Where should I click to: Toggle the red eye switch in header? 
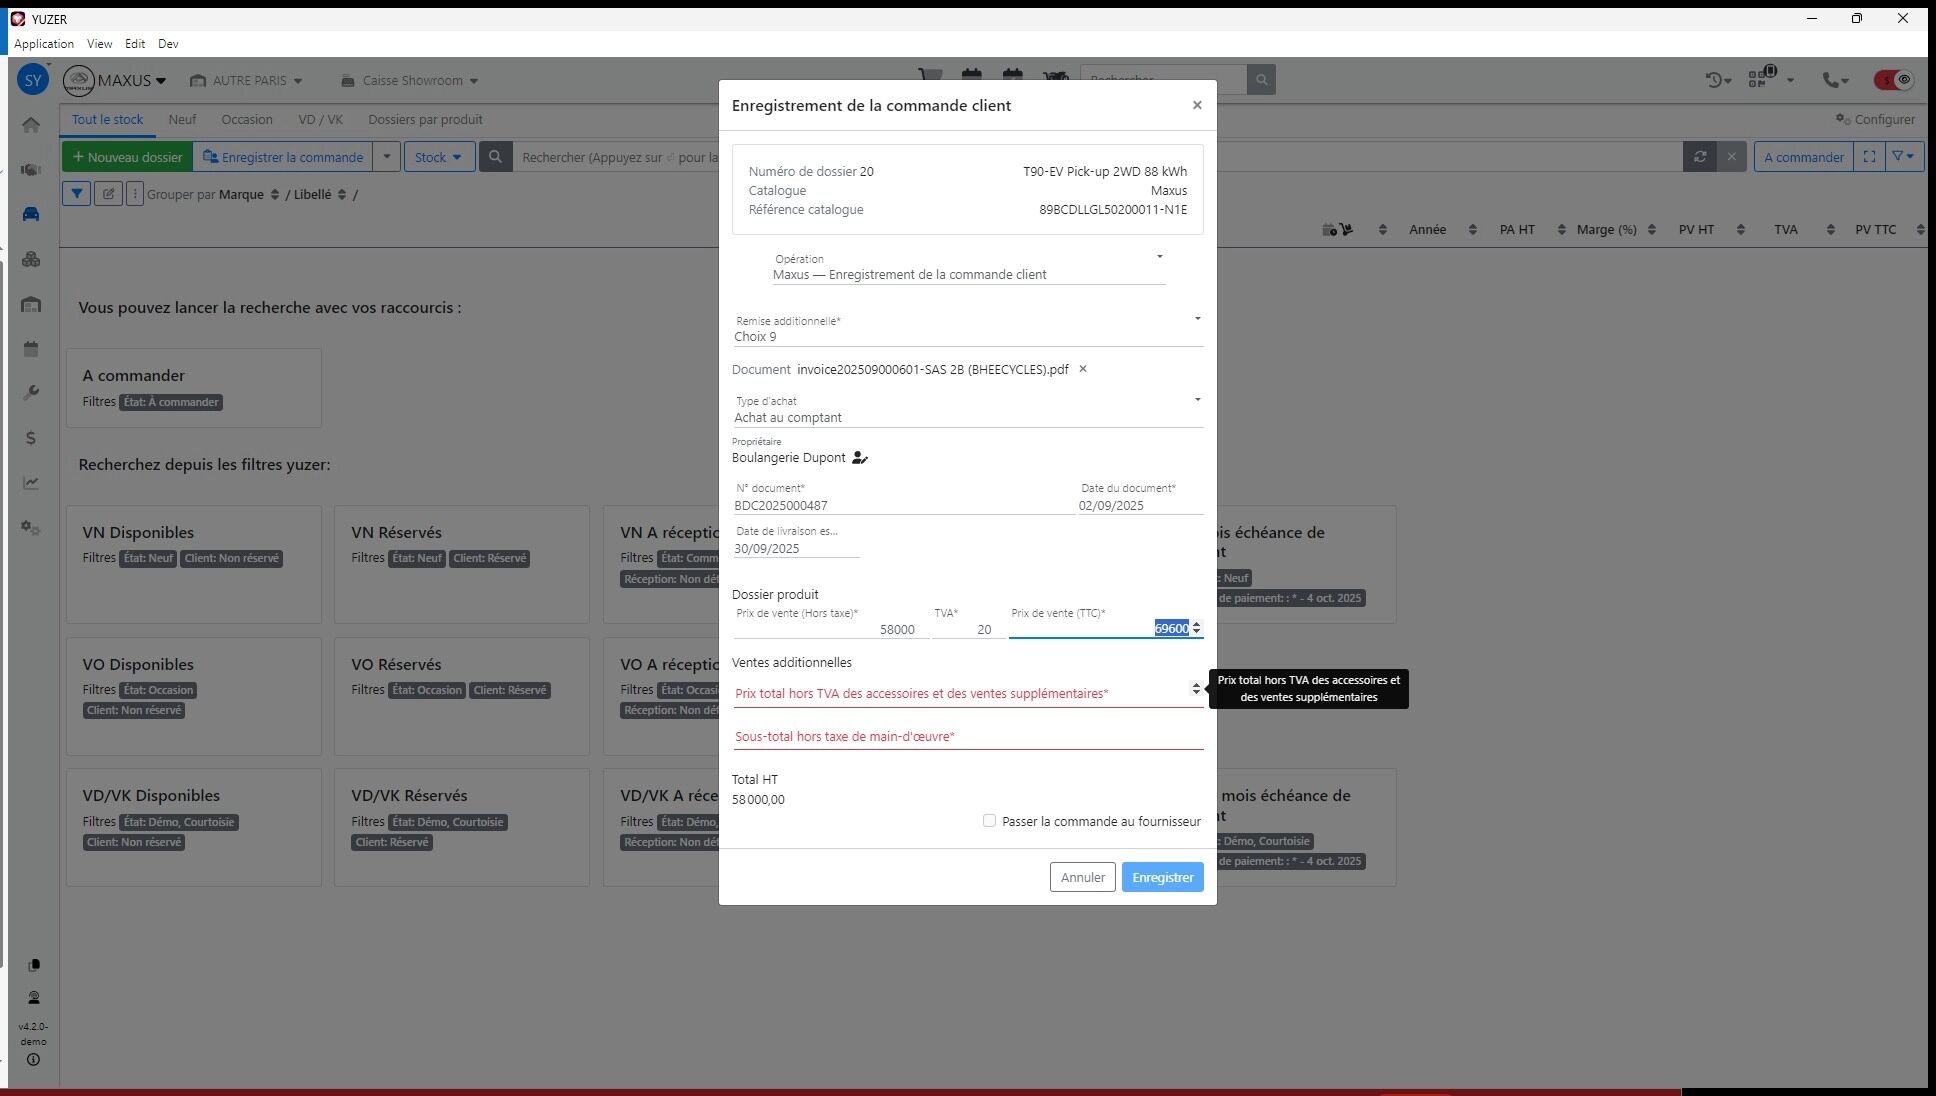point(1893,80)
